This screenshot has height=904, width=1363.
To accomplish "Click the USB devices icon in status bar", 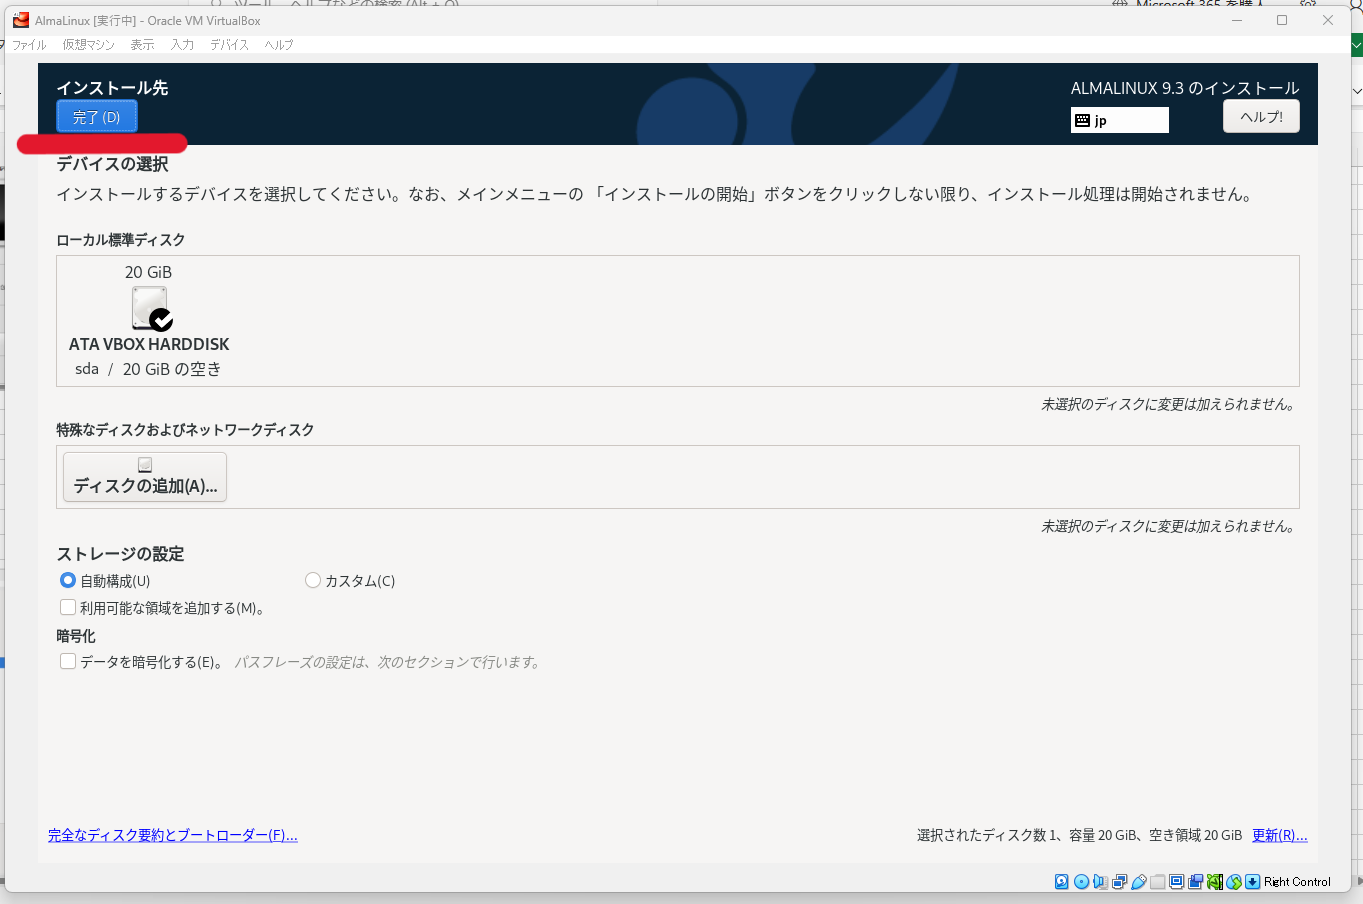I will coord(1139,881).
